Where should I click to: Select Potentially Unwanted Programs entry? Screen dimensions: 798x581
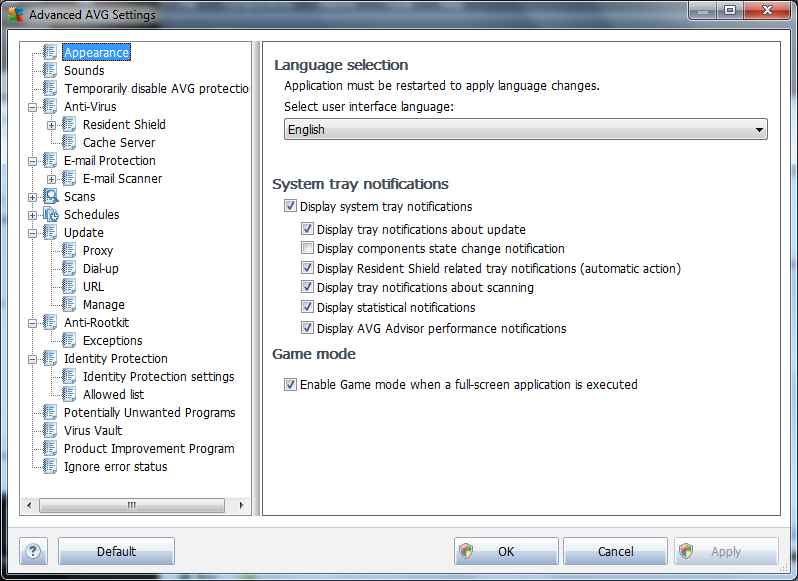click(150, 413)
